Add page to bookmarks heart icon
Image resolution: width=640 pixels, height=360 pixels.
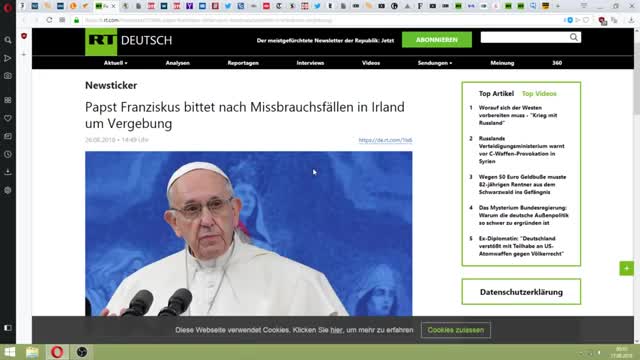[586, 20]
